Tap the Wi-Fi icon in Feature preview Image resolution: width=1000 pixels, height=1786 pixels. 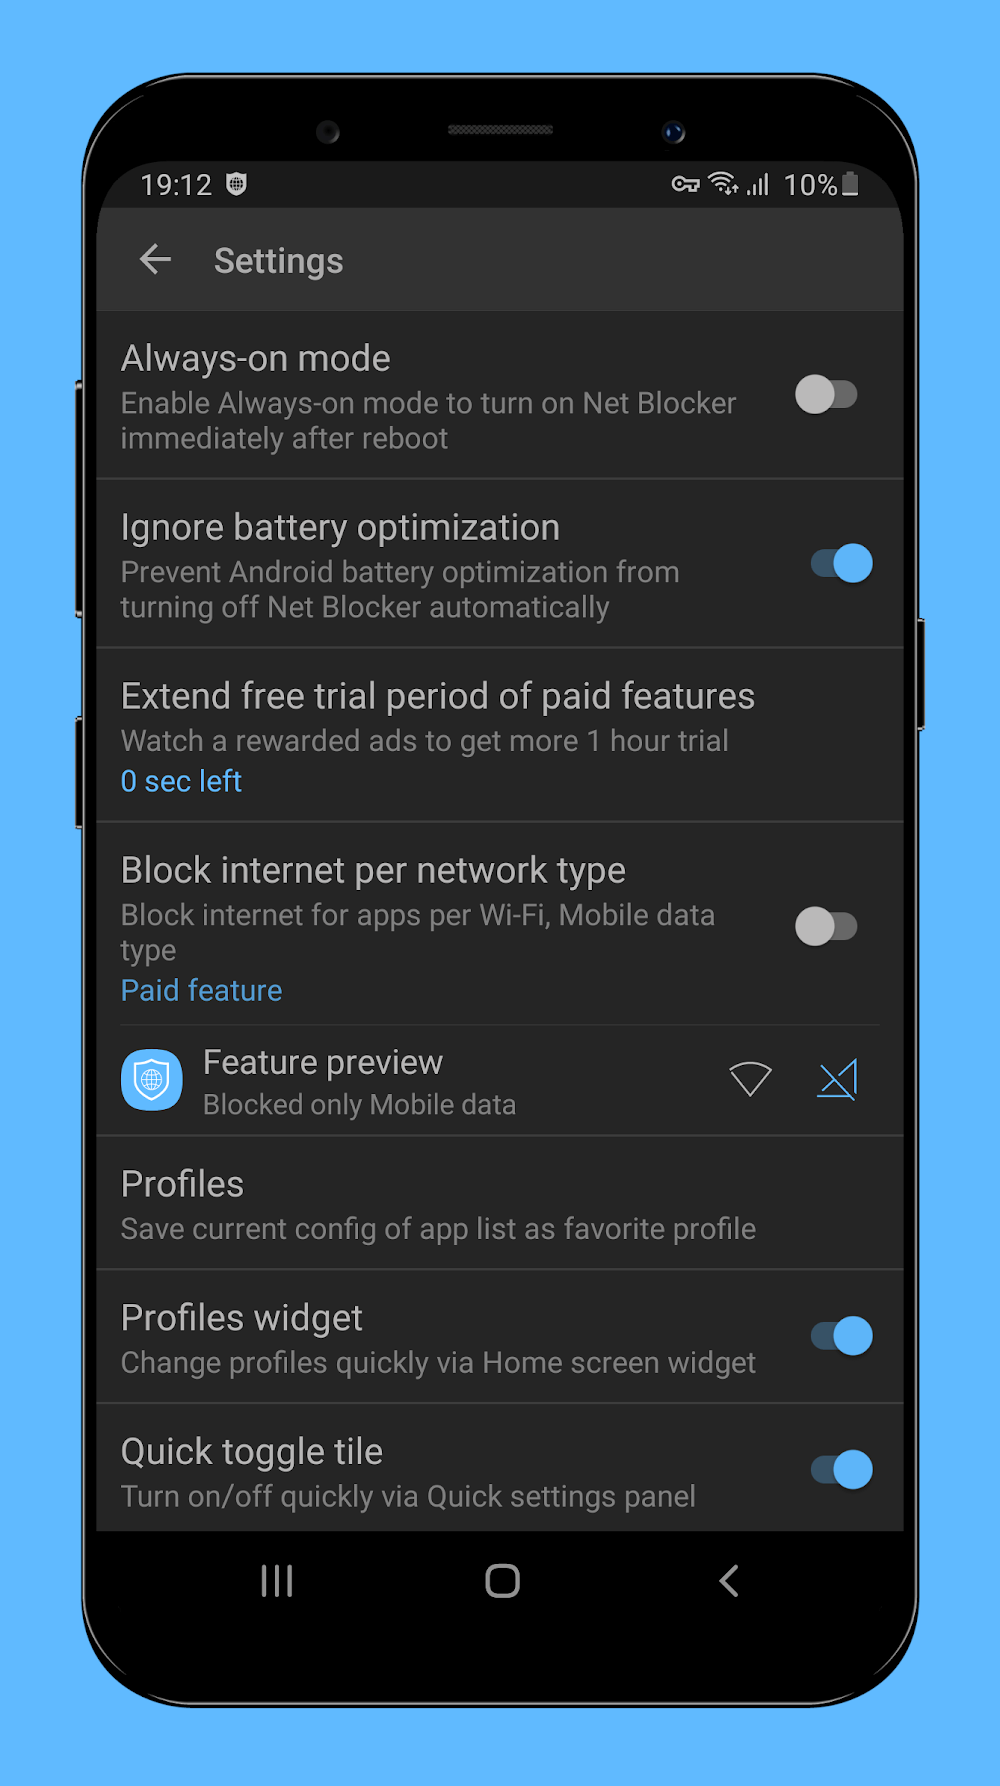point(750,1079)
